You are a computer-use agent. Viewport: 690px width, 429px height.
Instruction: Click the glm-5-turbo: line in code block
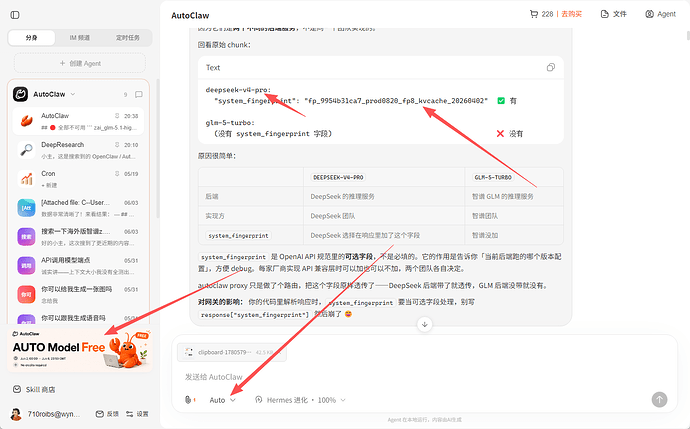click(230, 123)
